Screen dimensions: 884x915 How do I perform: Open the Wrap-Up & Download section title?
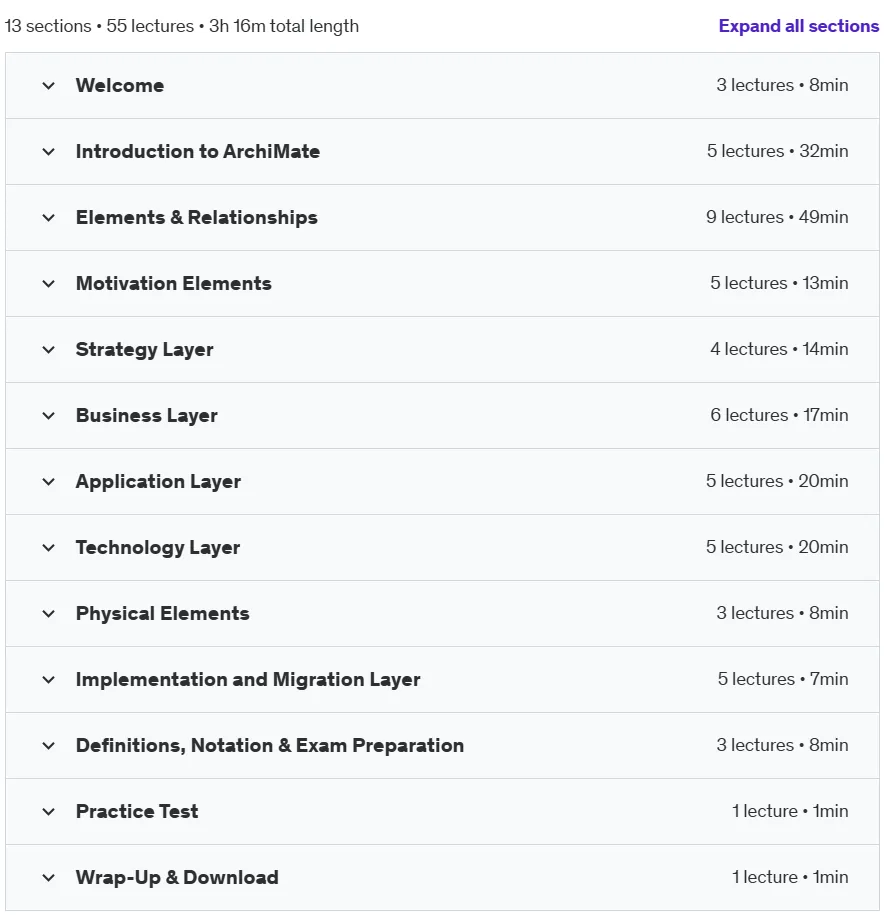tap(177, 877)
